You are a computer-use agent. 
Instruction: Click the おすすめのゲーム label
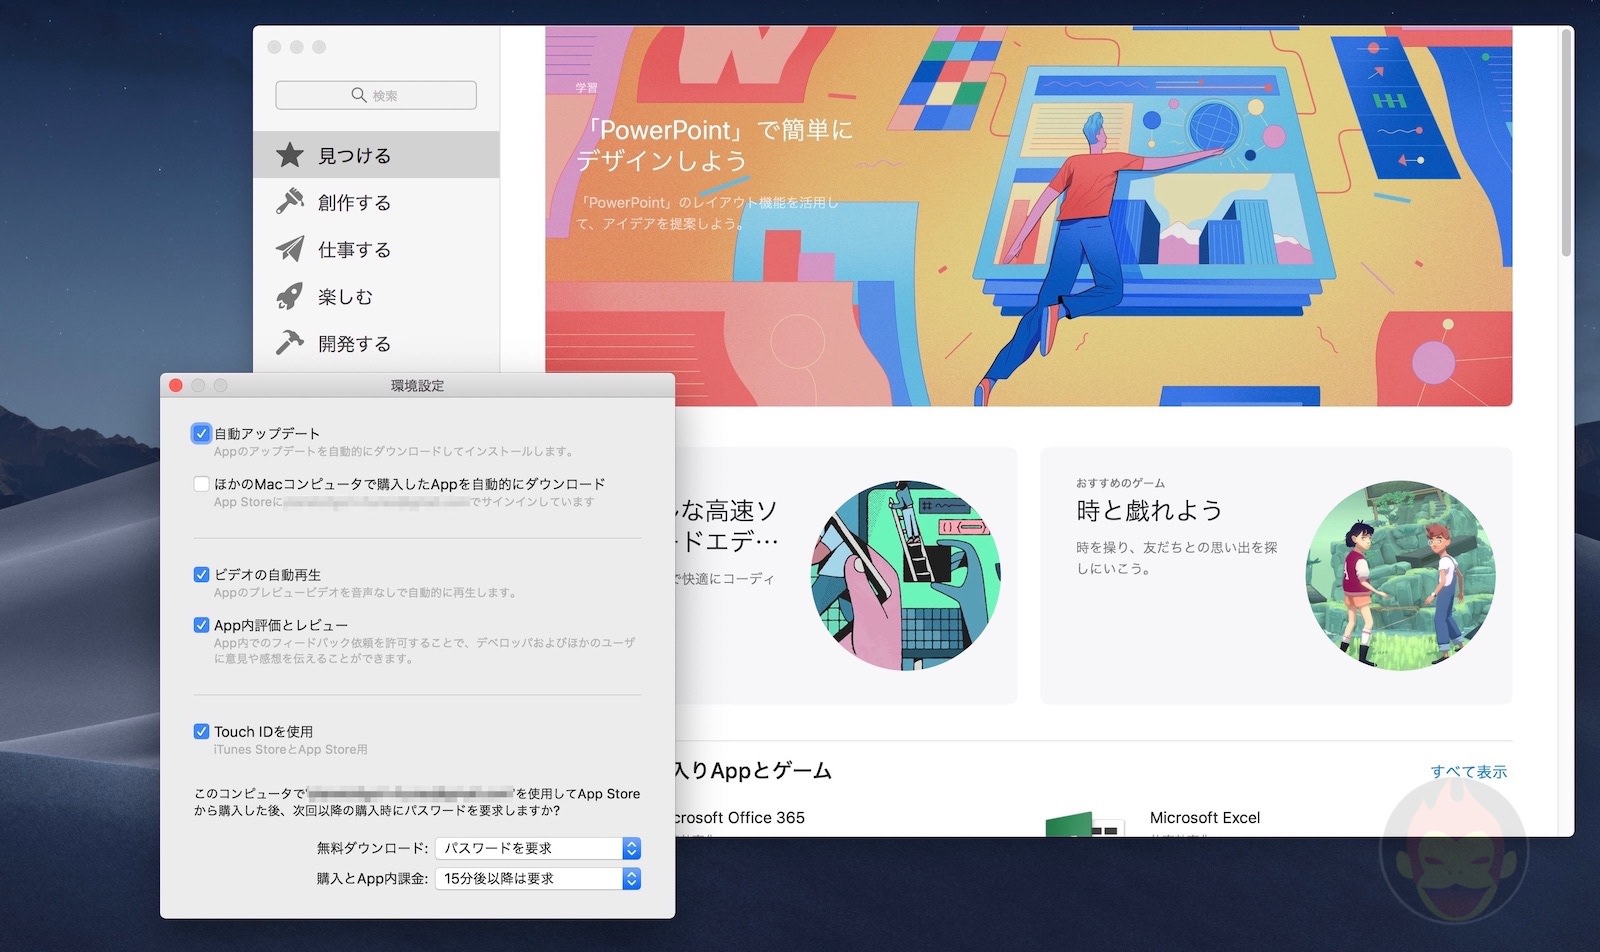1120,483
